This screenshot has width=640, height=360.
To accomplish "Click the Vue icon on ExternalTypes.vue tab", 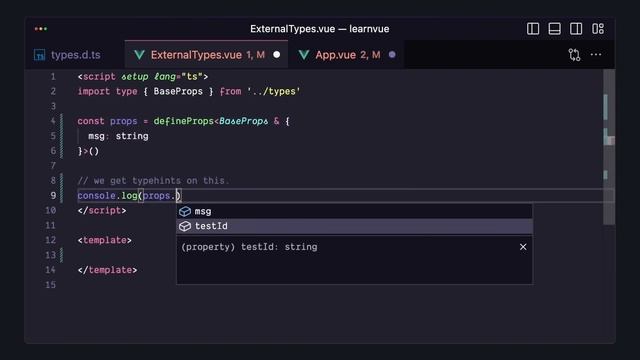I will point(139,55).
